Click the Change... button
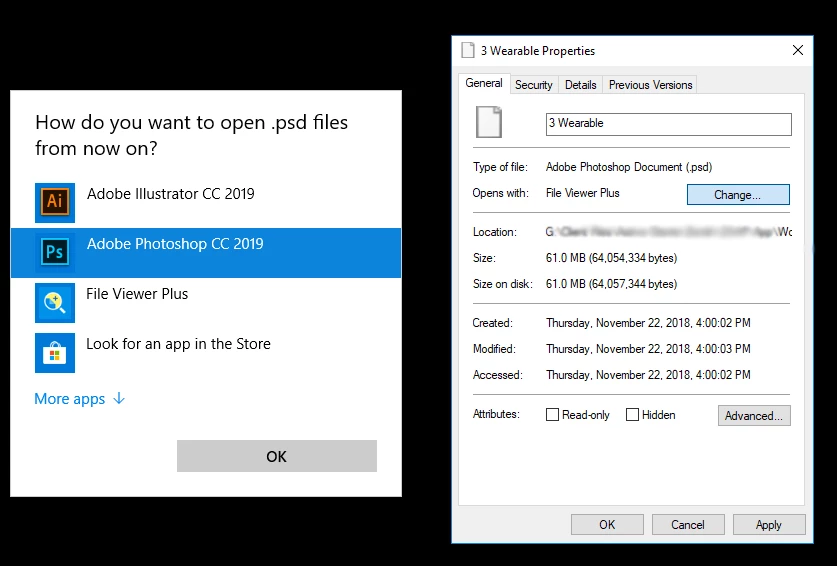The width and height of the screenshot is (837, 566). [738, 195]
